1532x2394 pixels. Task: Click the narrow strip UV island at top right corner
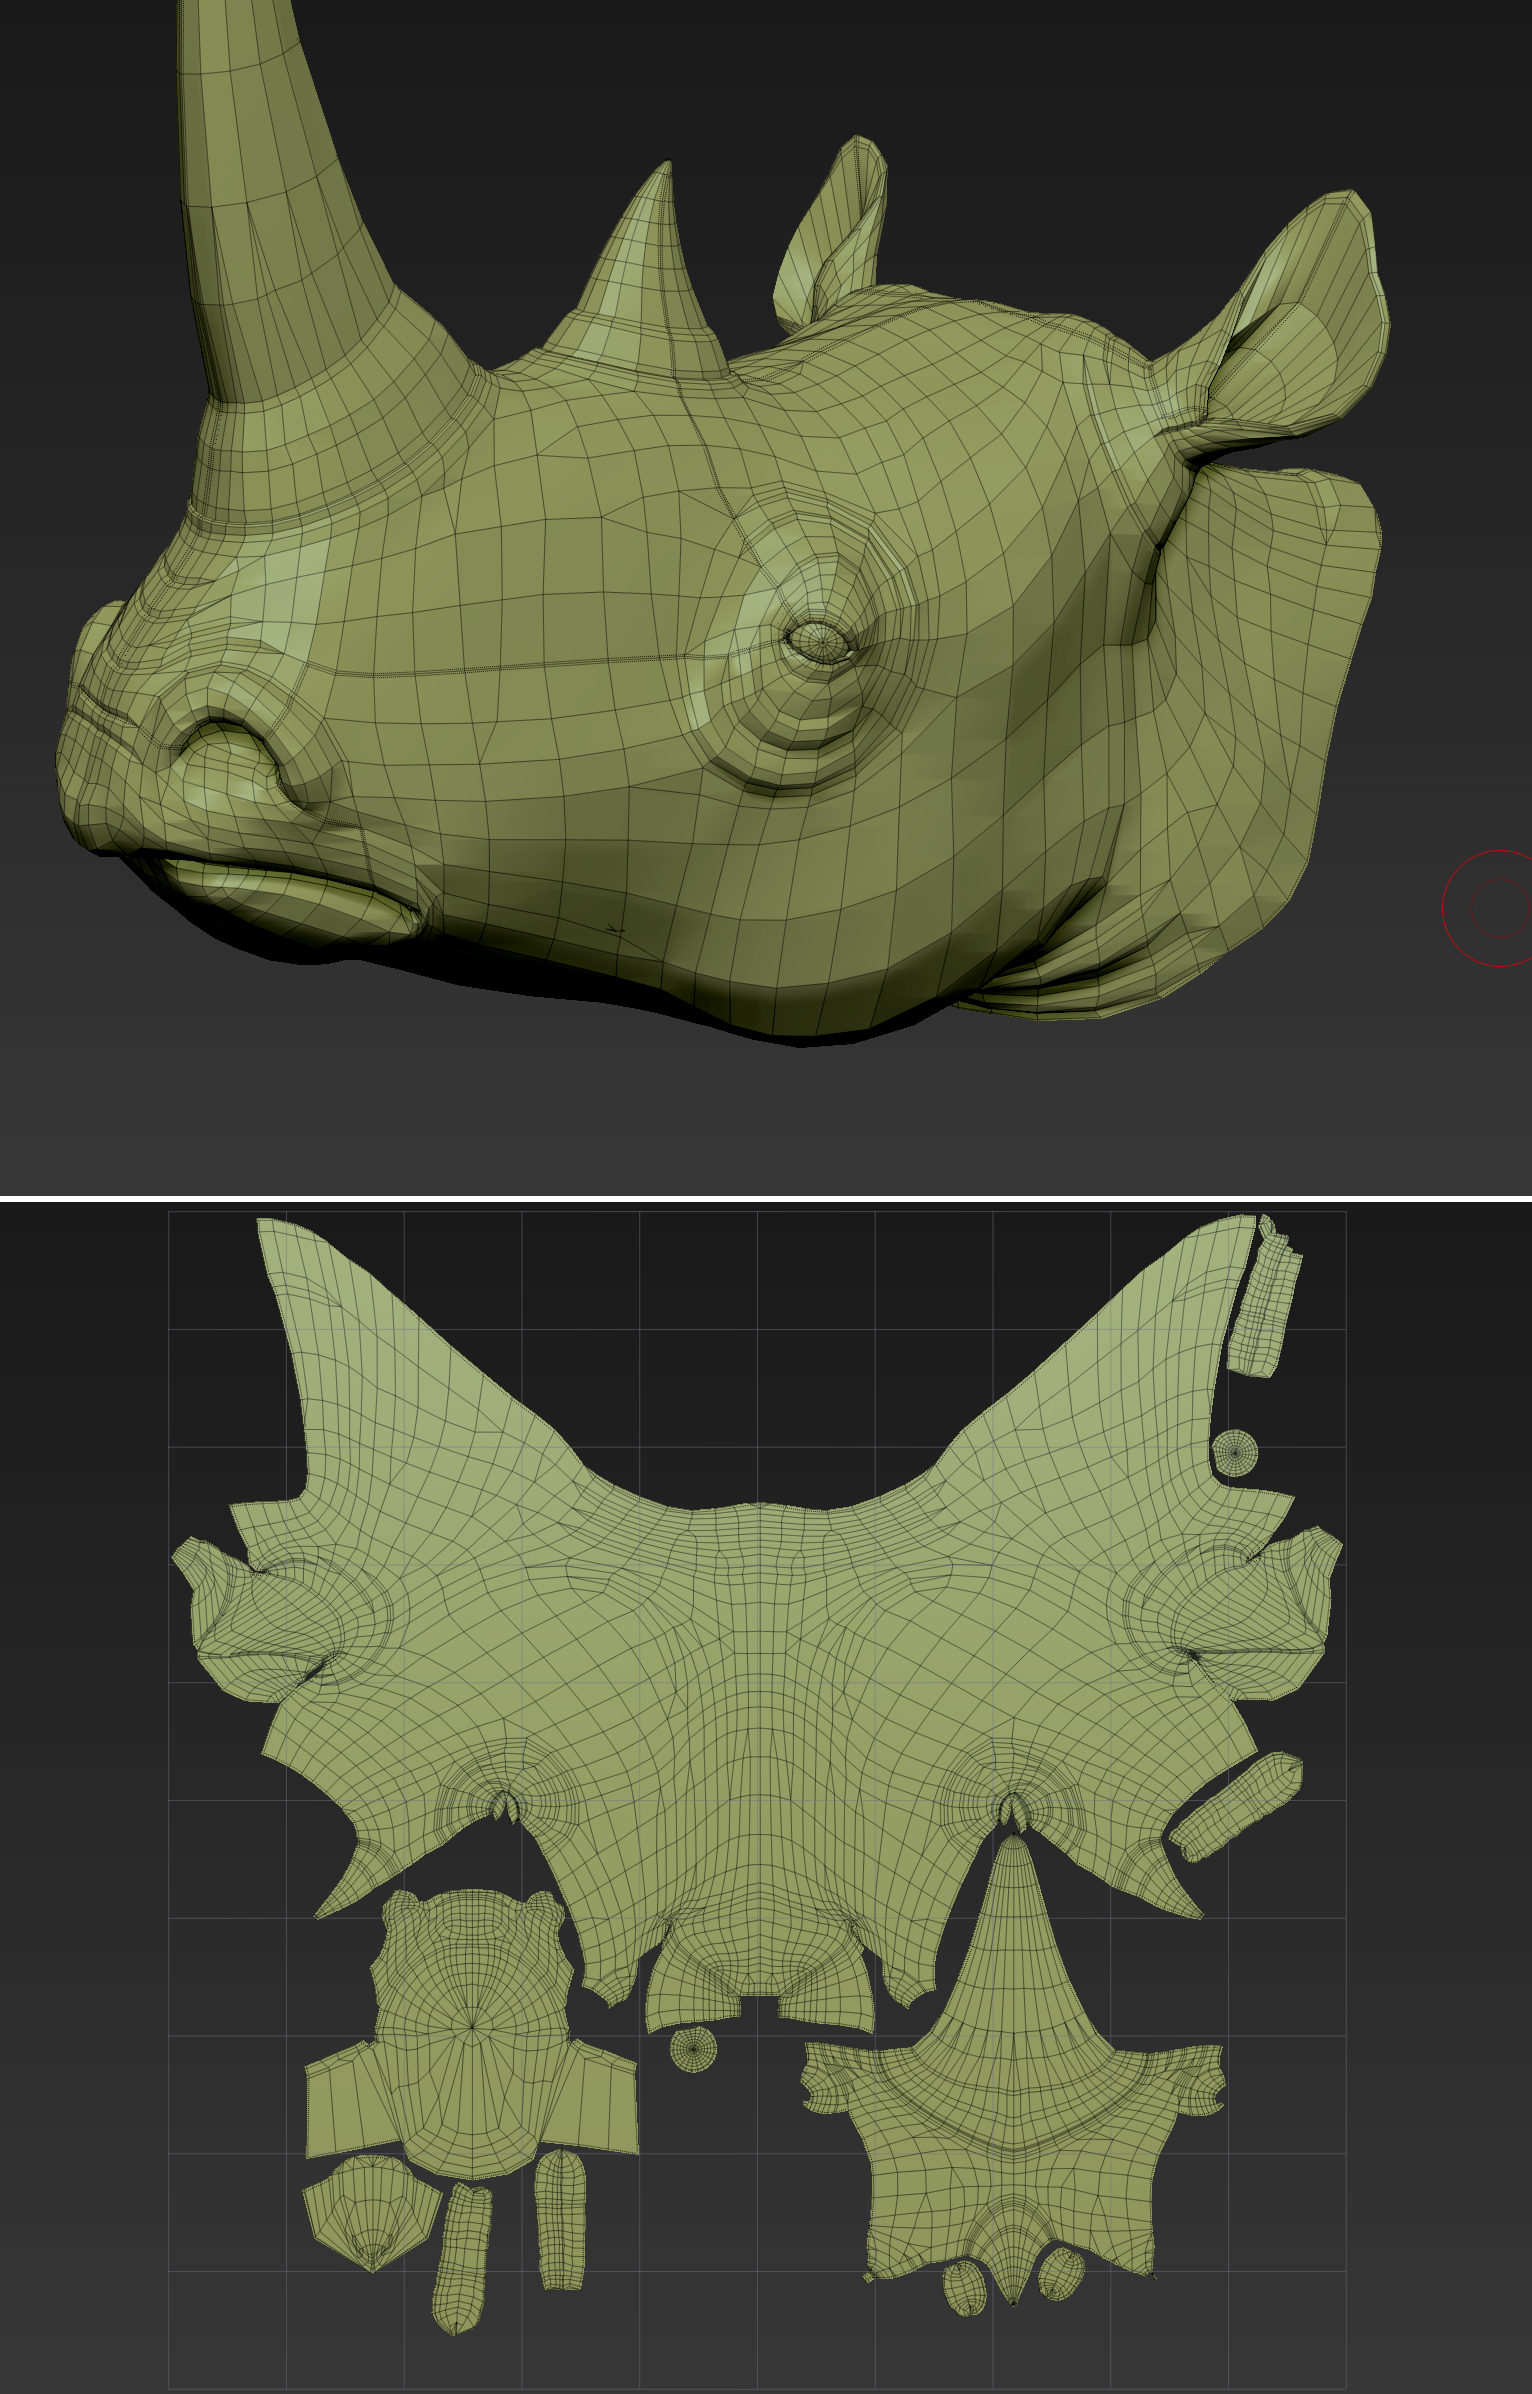click(1263, 1300)
